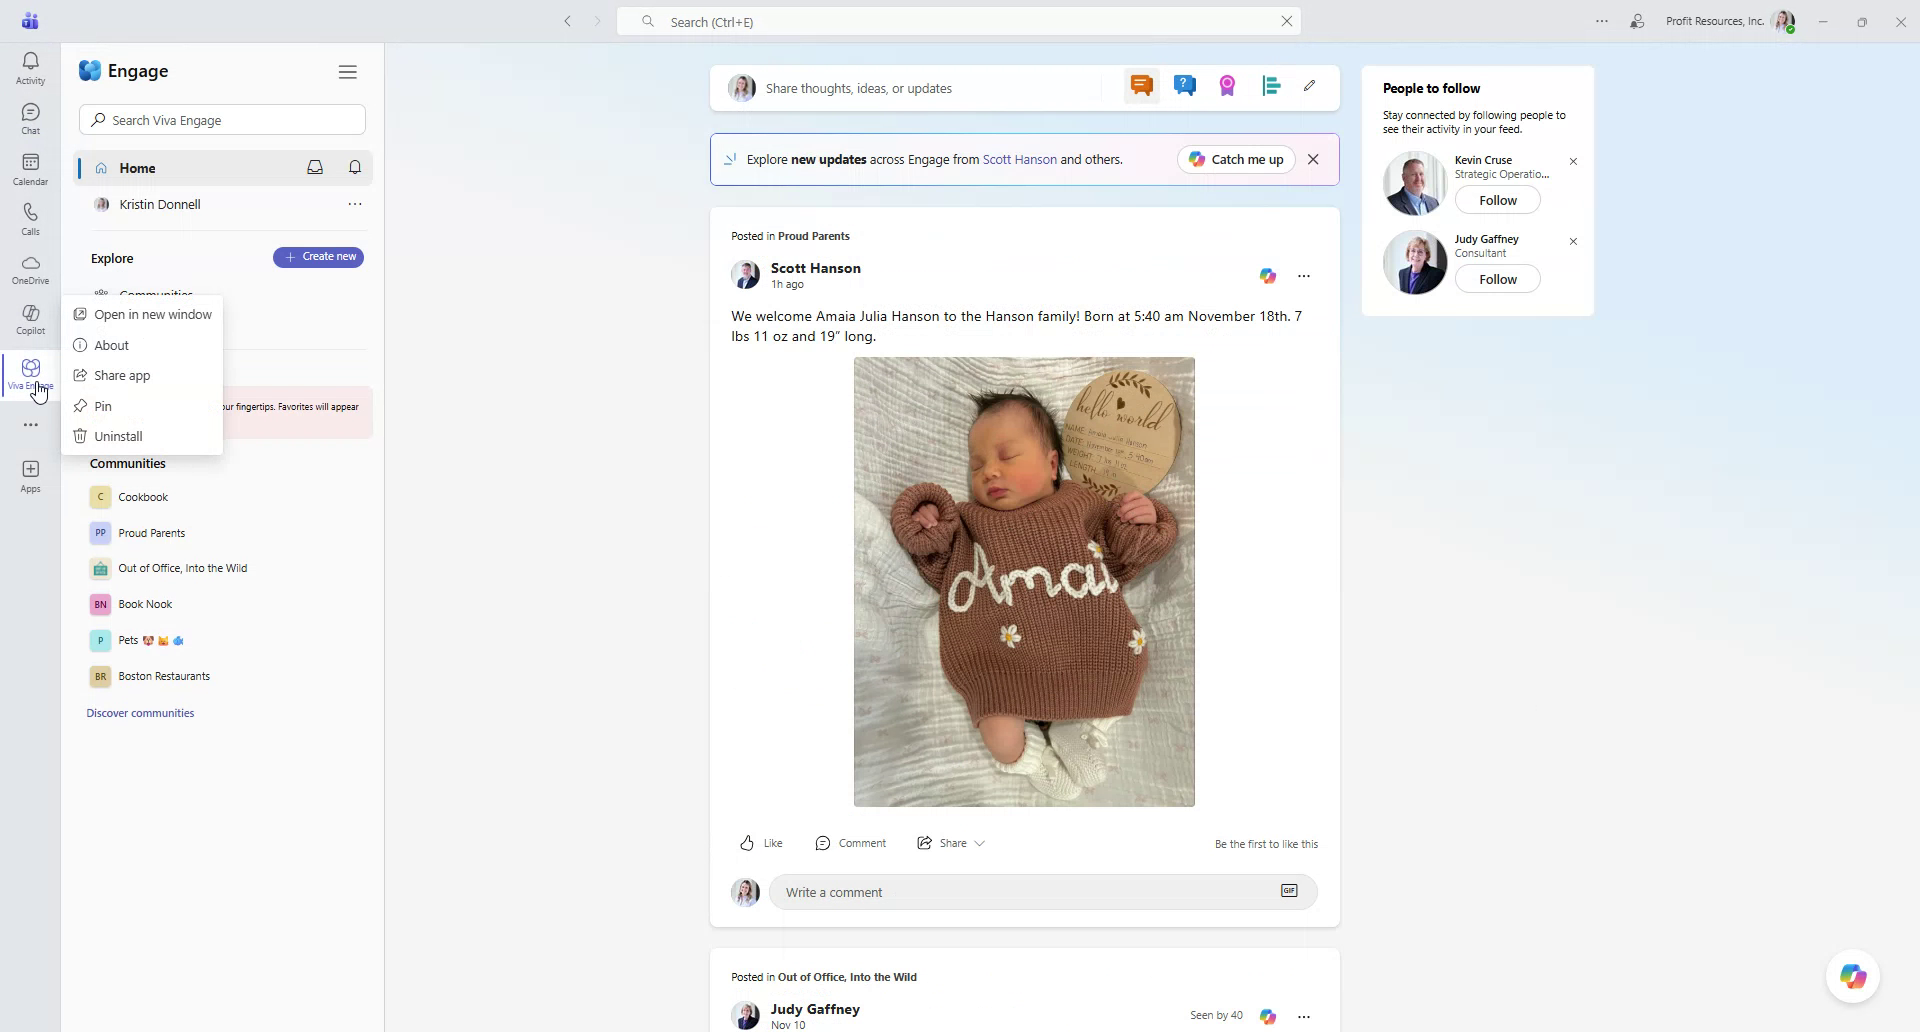Create a Poll using the bar chart icon
This screenshot has height=1032, width=1920.
click(x=1271, y=86)
